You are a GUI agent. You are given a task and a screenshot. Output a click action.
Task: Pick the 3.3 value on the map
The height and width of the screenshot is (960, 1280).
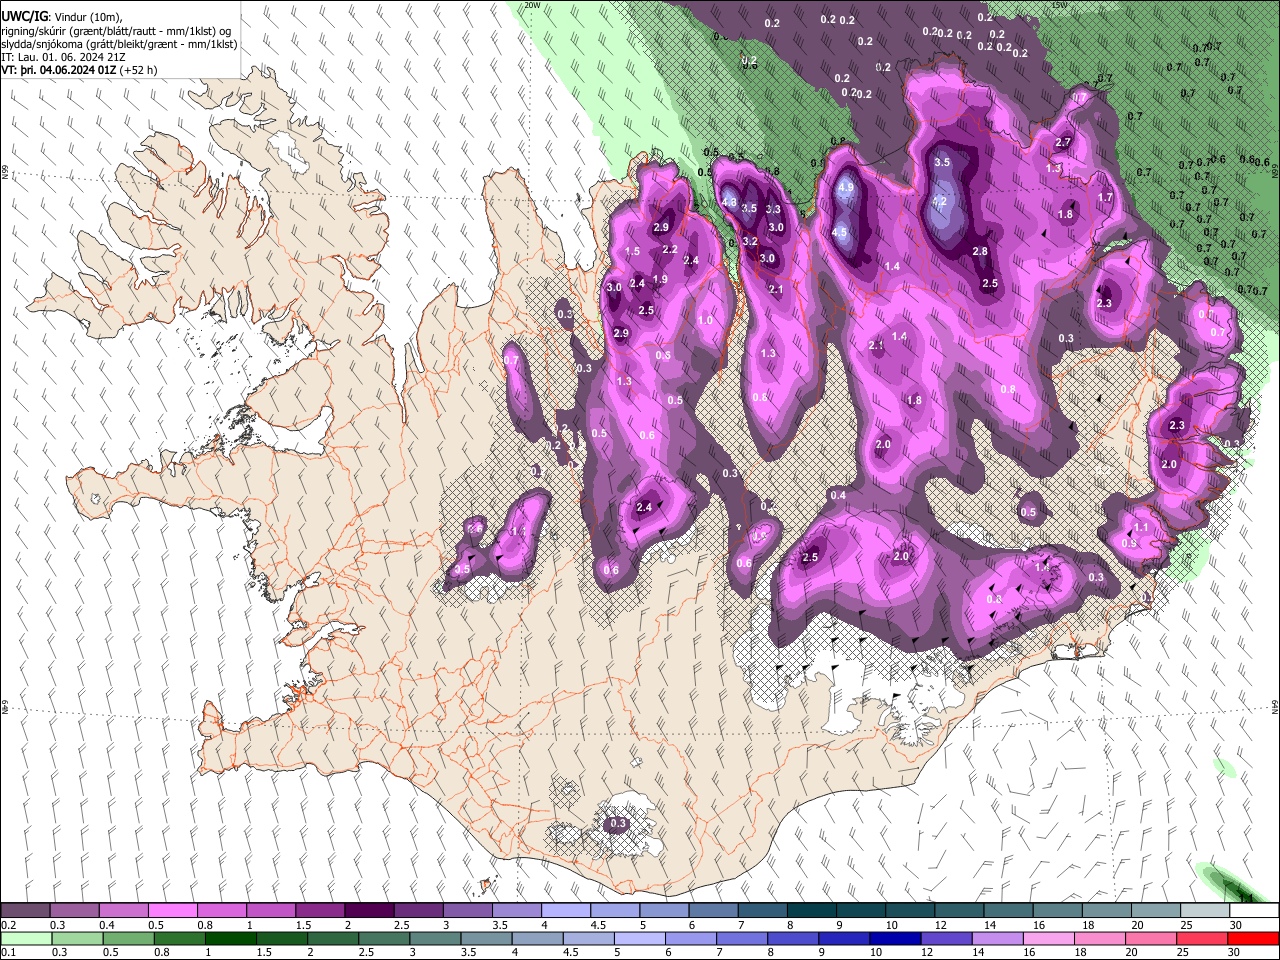coord(773,210)
